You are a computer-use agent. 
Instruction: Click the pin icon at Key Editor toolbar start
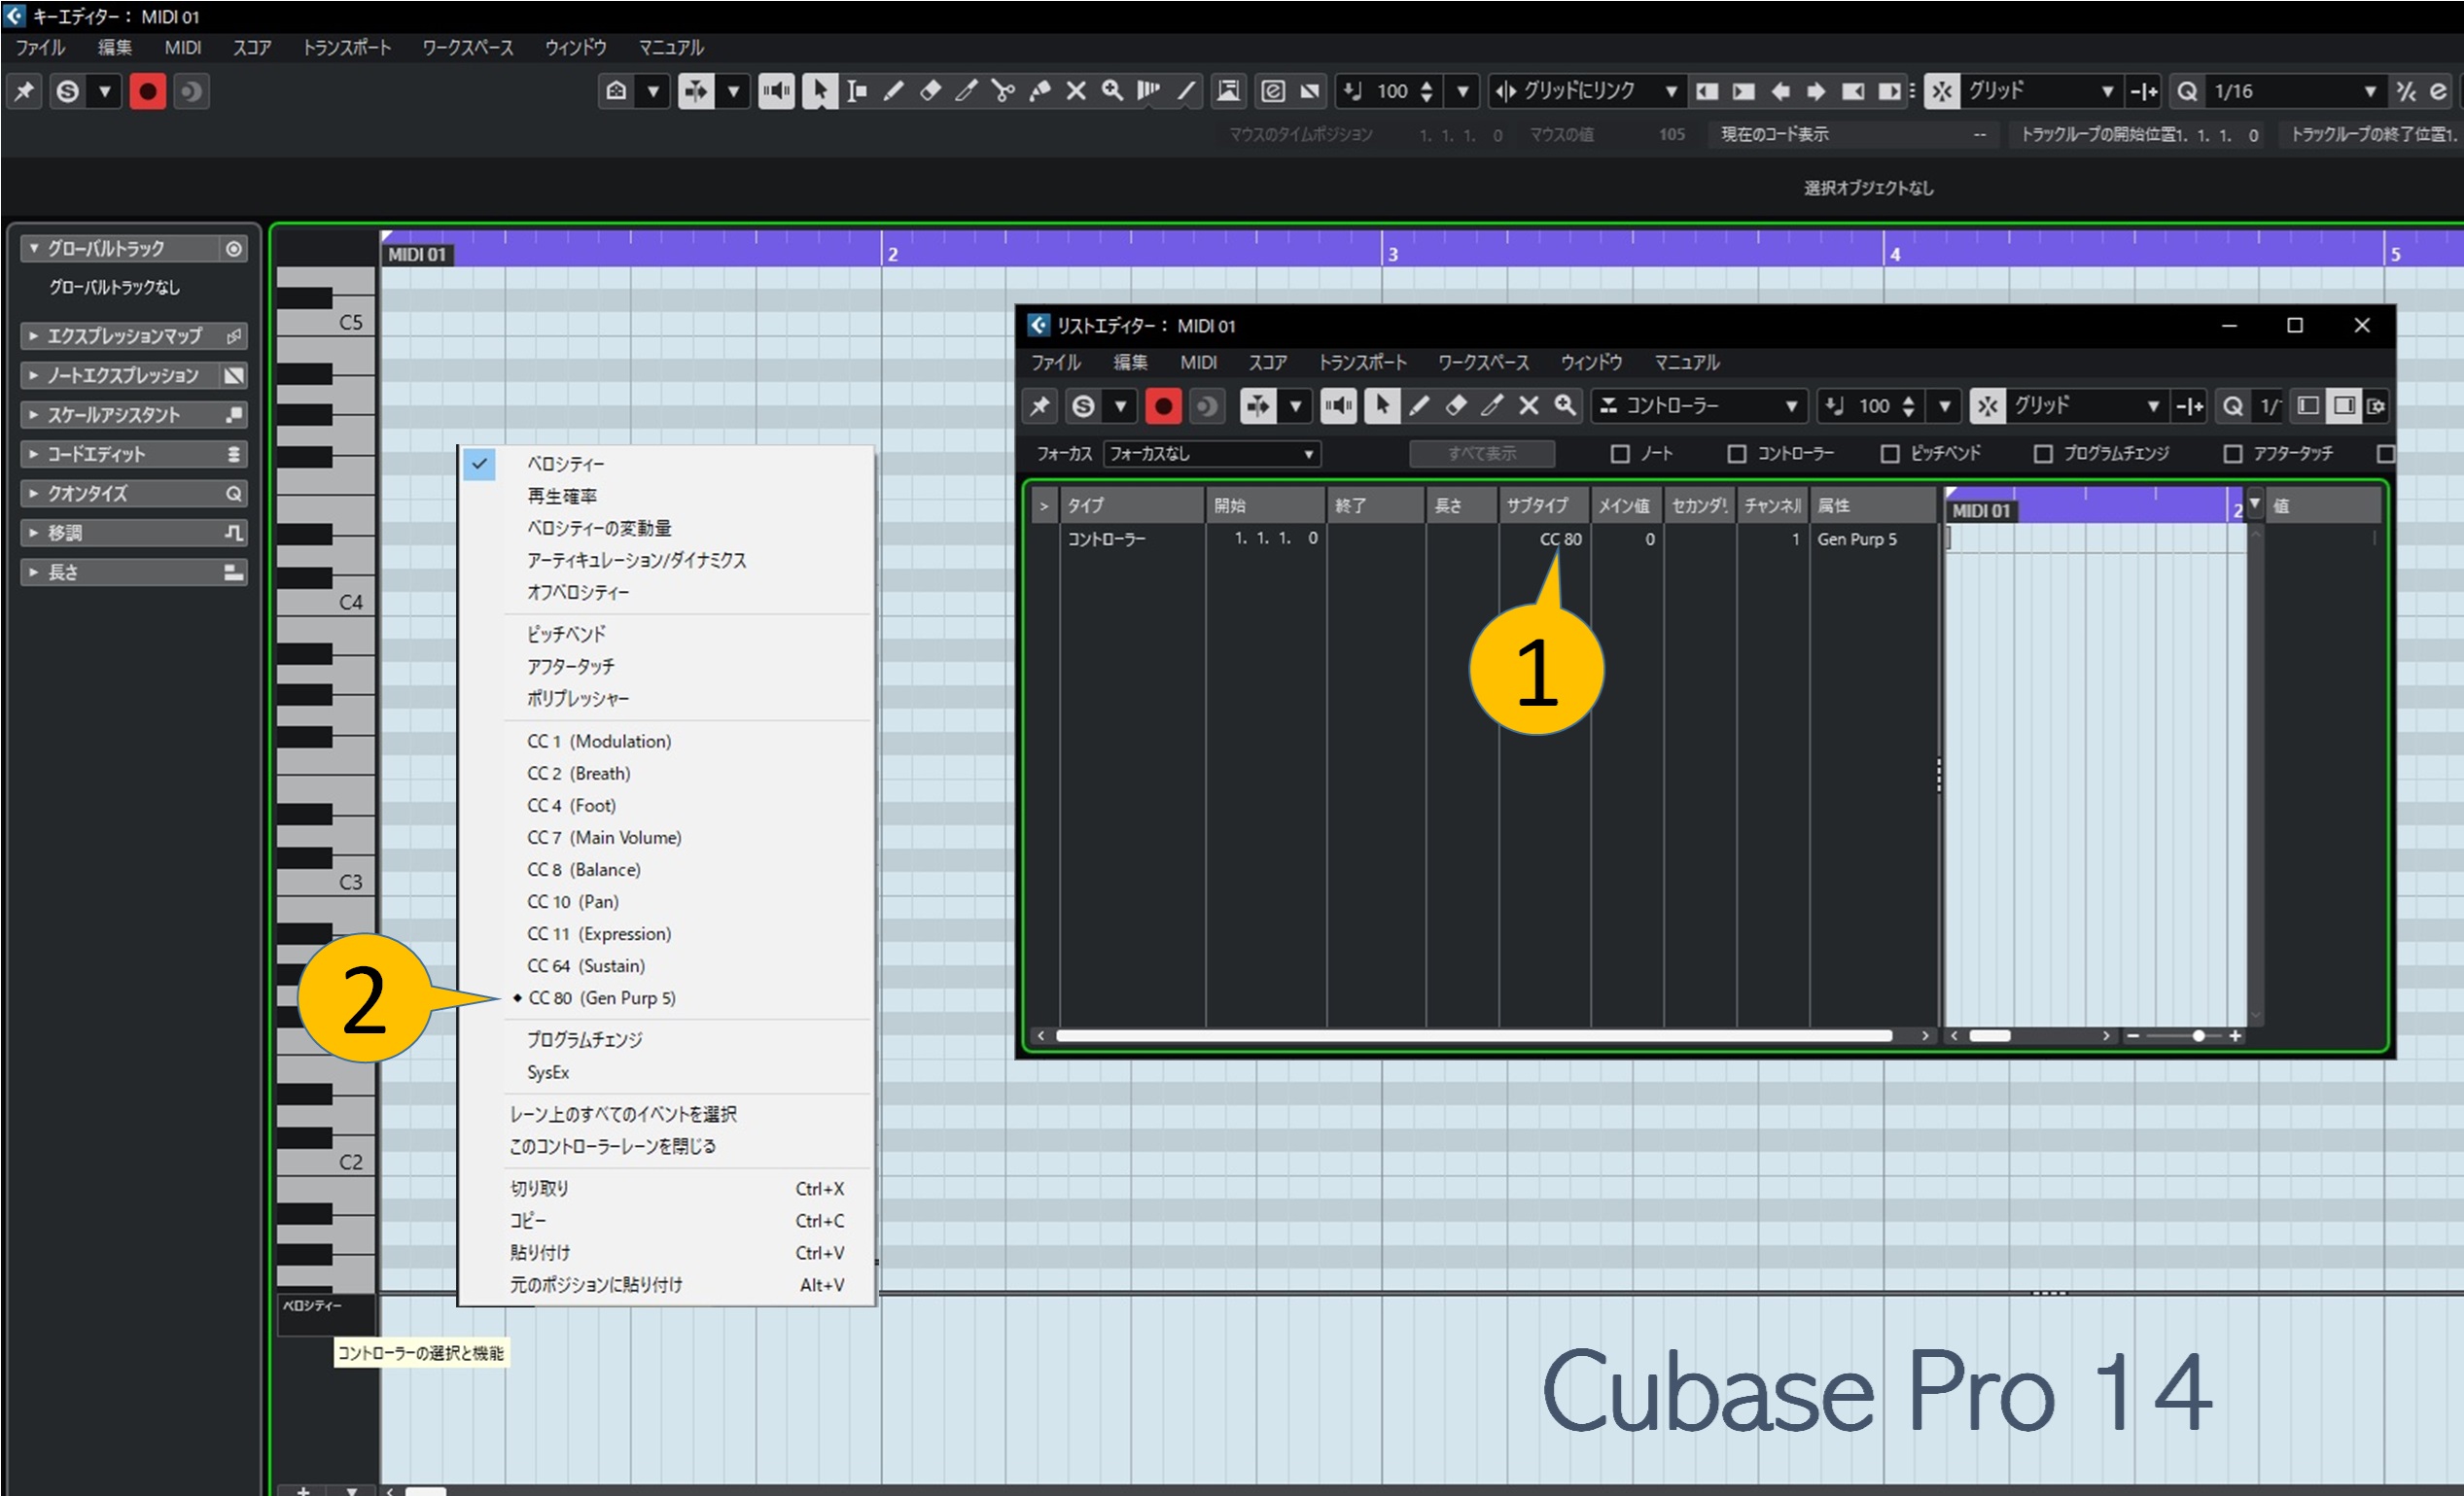(x=24, y=92)
